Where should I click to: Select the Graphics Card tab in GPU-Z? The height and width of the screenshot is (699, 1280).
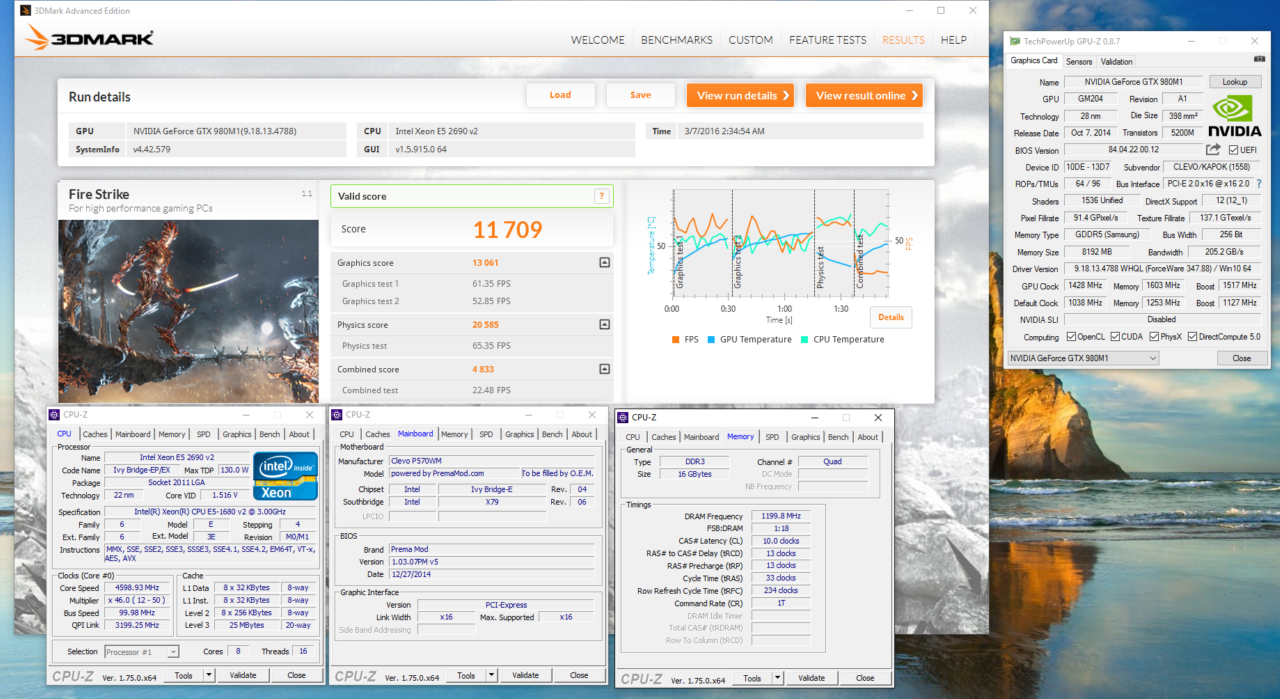point(1034,61)
